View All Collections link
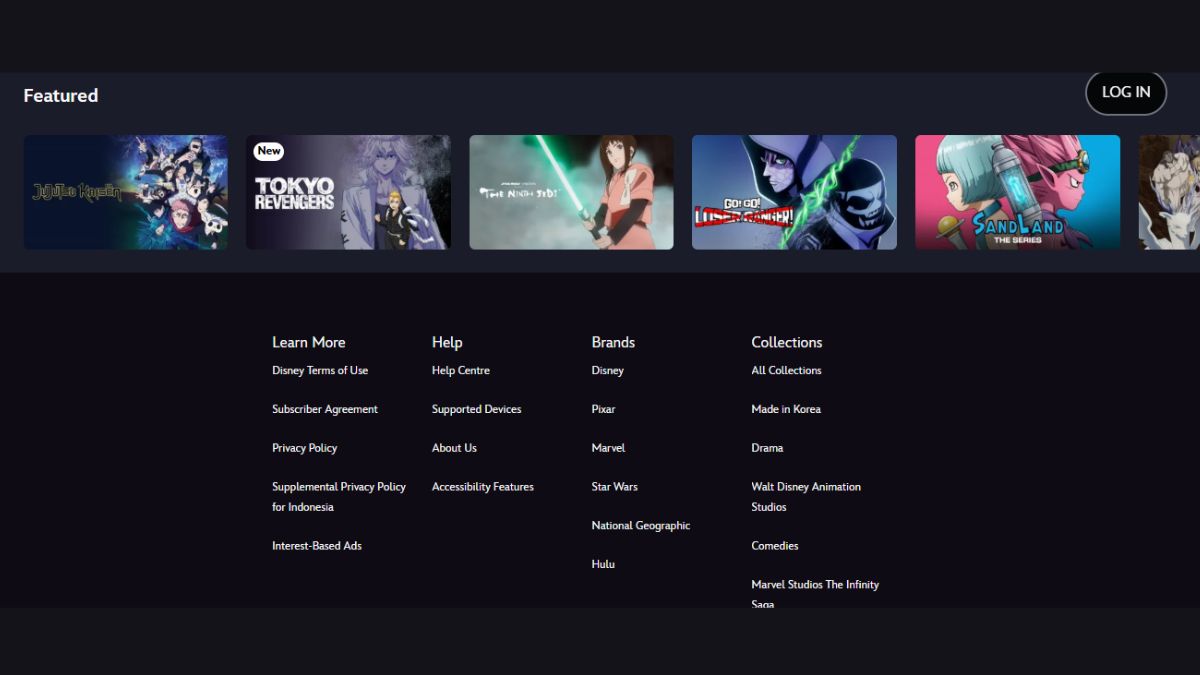 [787, 371]
